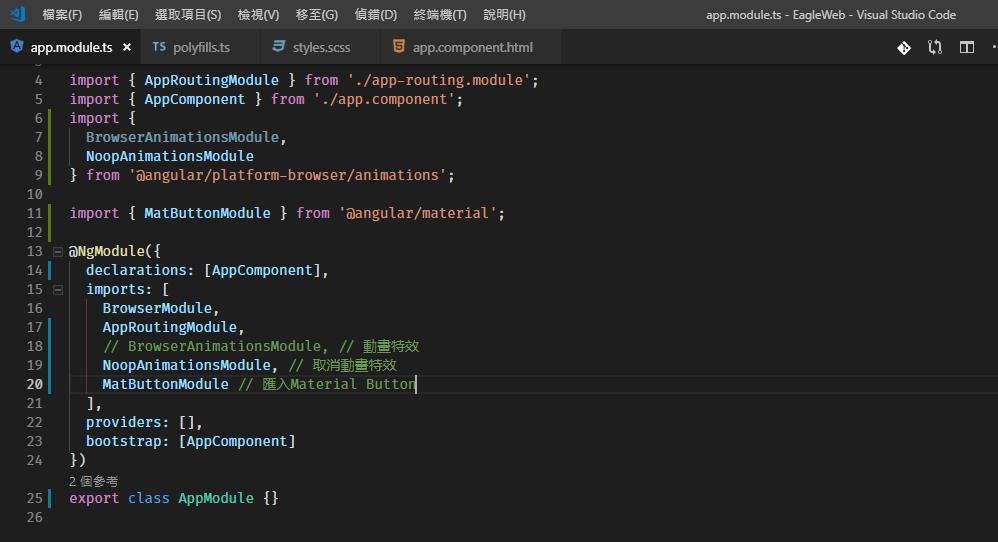The image size is (998, 542).
Task: Open the 編輯(E) menu
Action: pyautogui.click(x=118, y=15)
